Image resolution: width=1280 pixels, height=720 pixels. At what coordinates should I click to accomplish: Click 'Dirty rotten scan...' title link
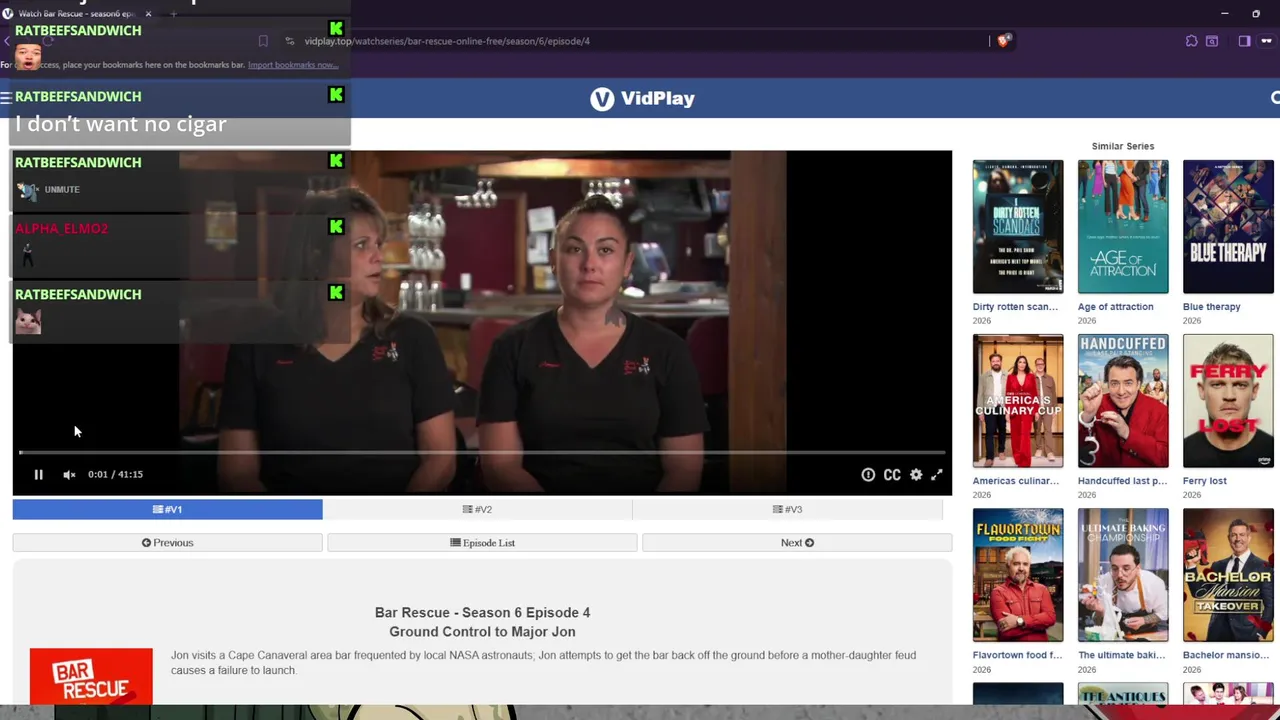(1015, 307)
